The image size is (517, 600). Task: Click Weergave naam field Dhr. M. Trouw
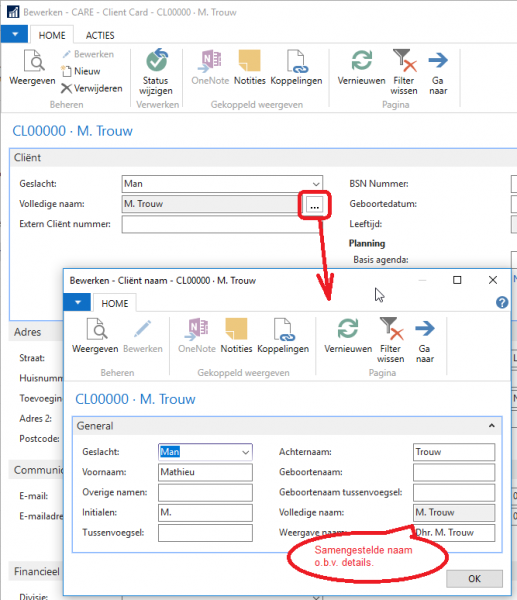(454, 533)
